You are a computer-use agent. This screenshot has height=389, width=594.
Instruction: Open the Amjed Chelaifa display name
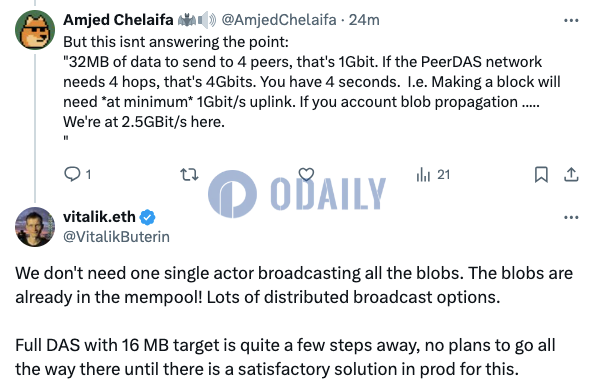coord(118,20)
